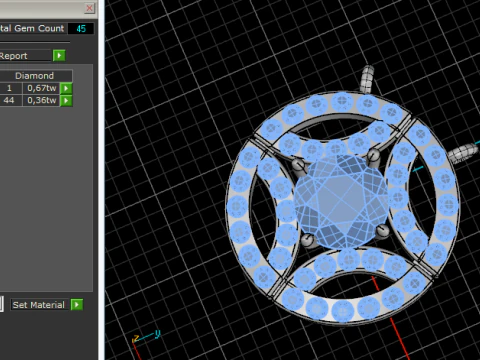Select the 0,67tw weight cell
Viewport: 480px width, 360px height.
tap(41, 88)
